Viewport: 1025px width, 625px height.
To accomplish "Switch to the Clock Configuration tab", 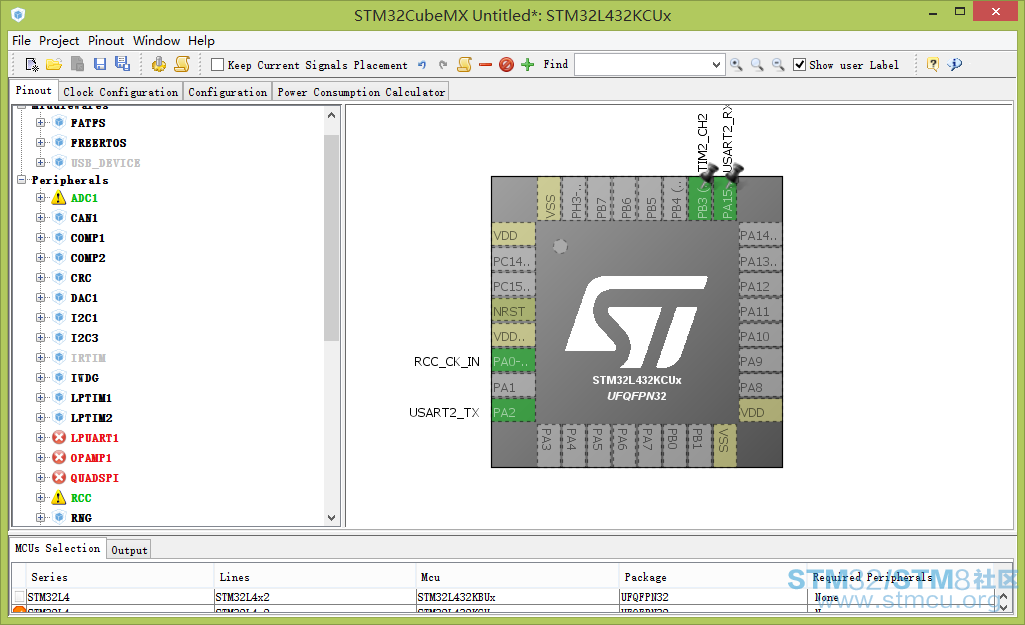I will click(x=120, y=92).
